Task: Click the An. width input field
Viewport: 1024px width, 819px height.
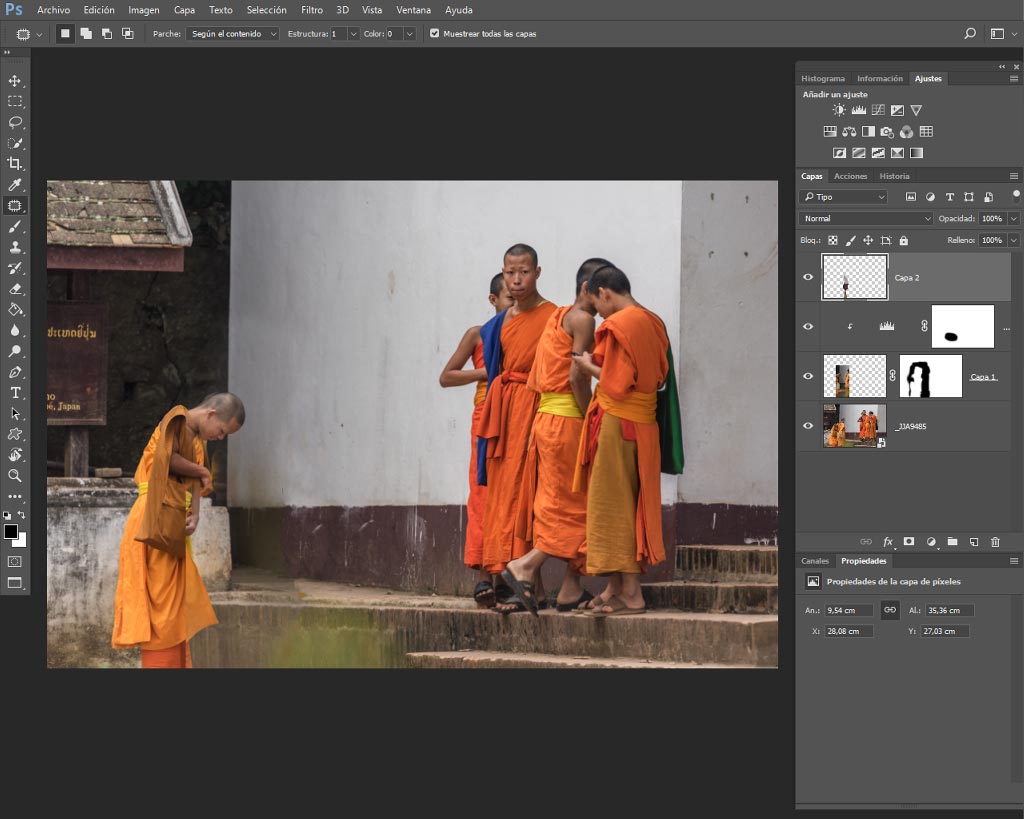Action: (x=848, y=610)
